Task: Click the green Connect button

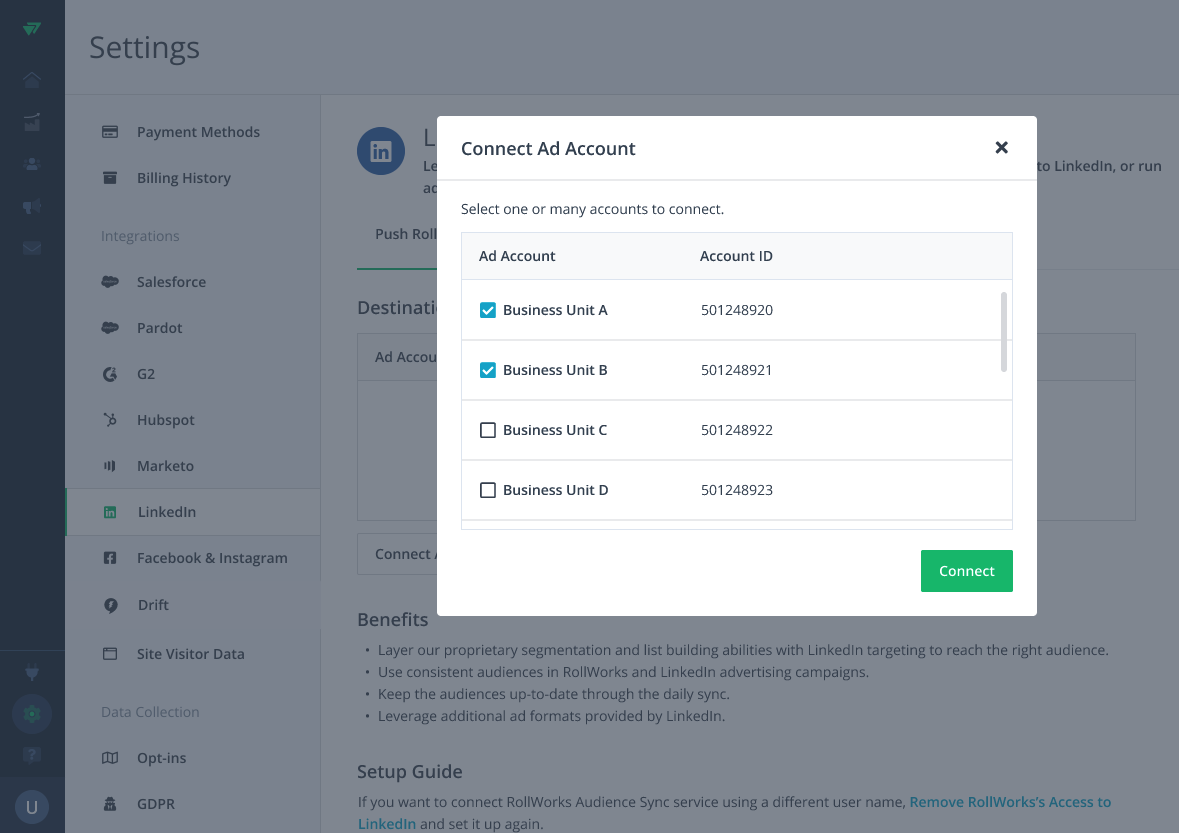Action: point(966,571)
